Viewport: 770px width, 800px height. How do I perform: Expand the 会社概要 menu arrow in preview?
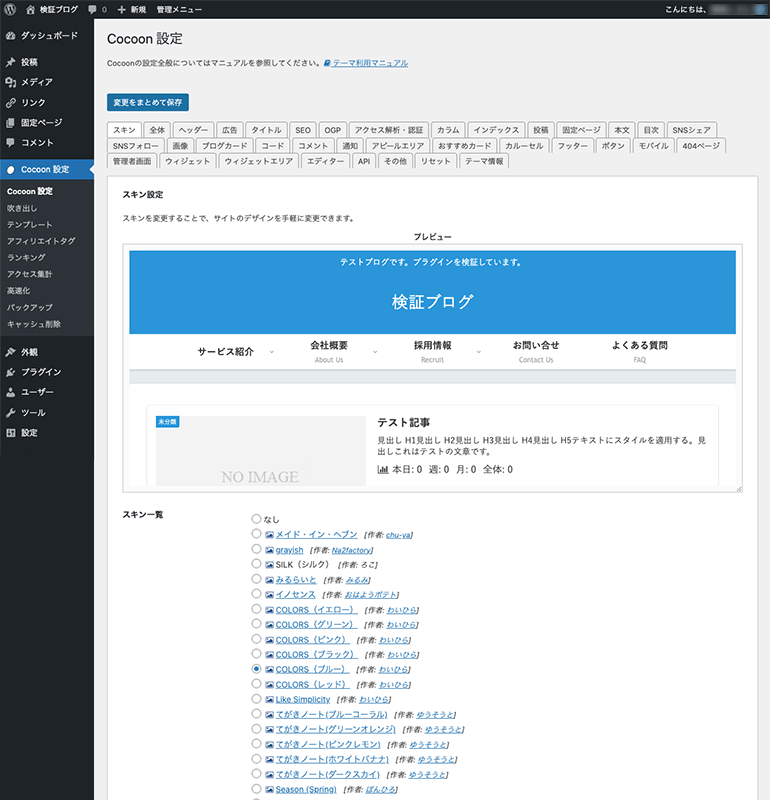(x=375, y=352)
